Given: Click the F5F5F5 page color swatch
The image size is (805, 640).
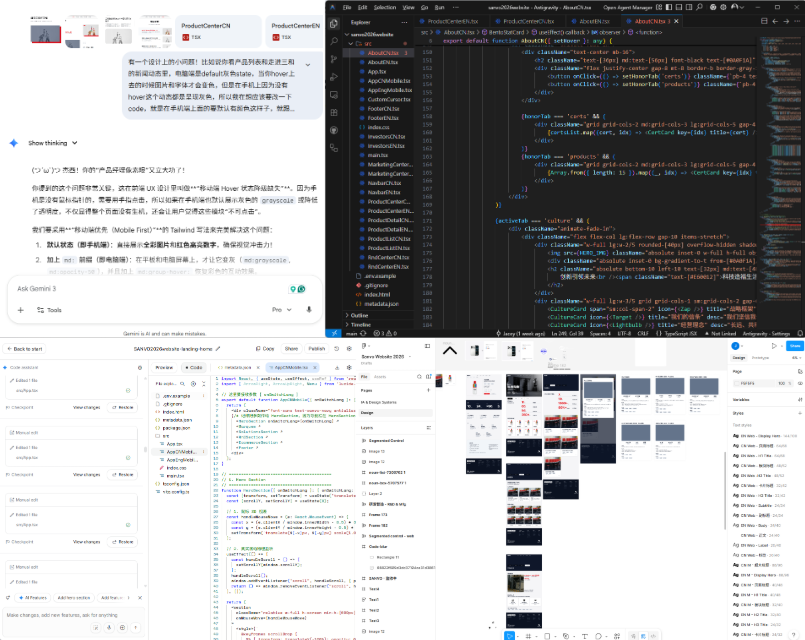Looking at the screenshot, I should 737,382.
